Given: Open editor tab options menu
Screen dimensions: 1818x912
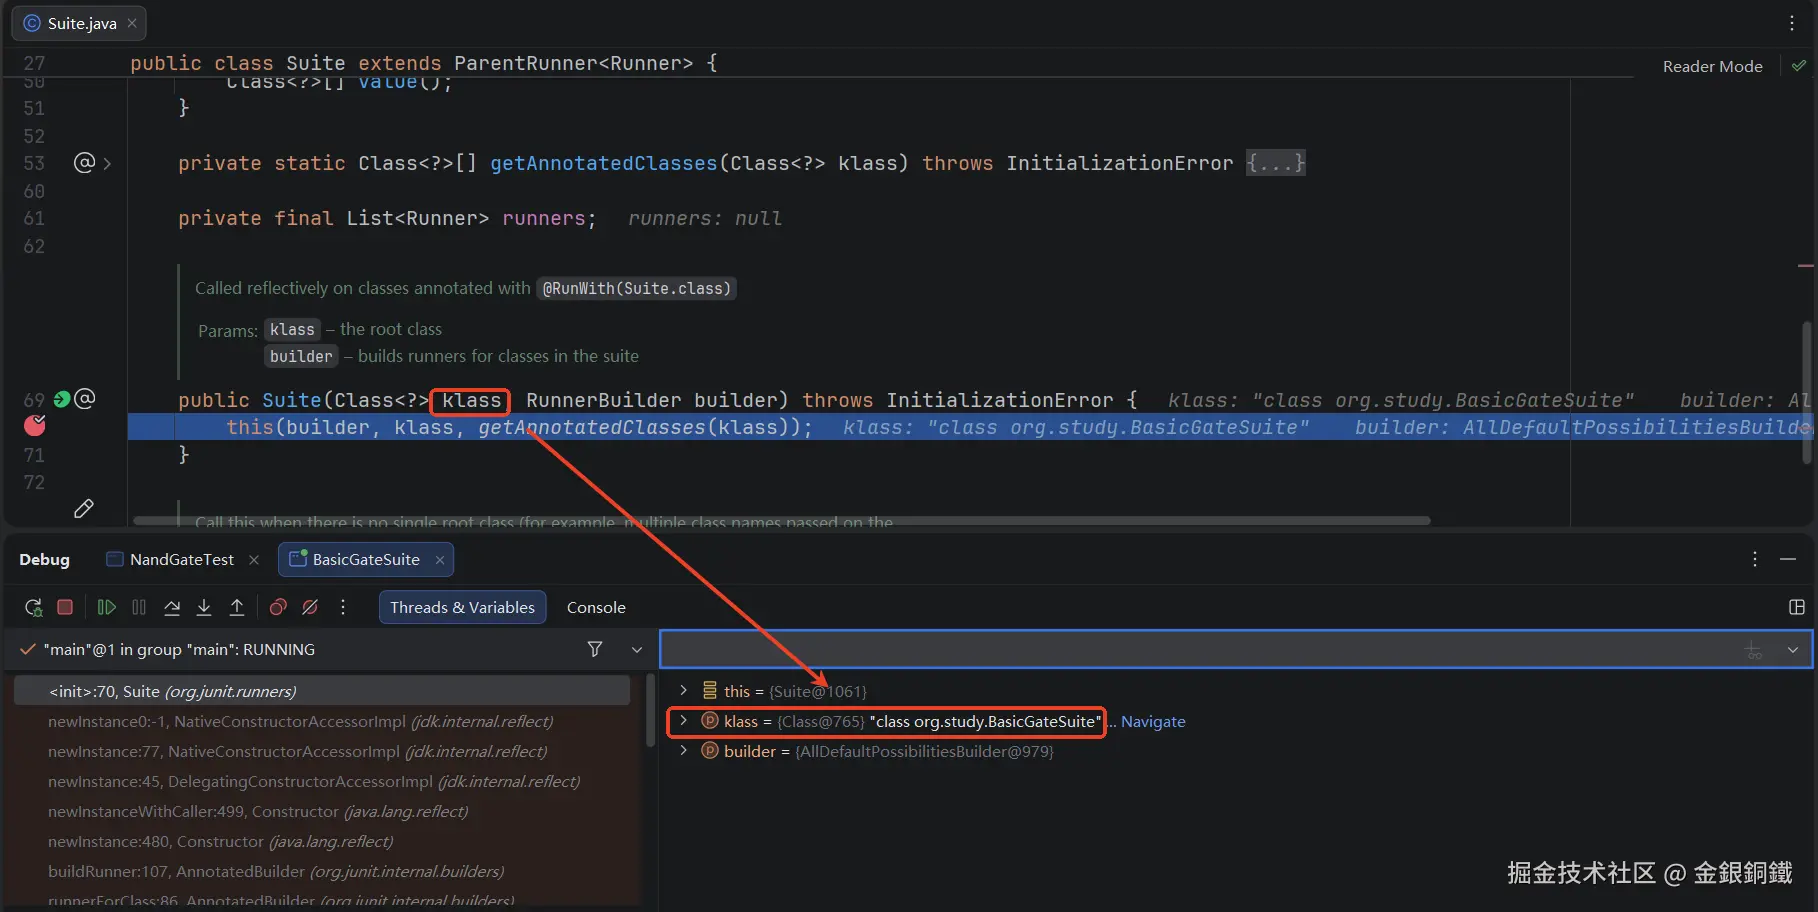Looking at the screenshot, I should coord(1792,23).
